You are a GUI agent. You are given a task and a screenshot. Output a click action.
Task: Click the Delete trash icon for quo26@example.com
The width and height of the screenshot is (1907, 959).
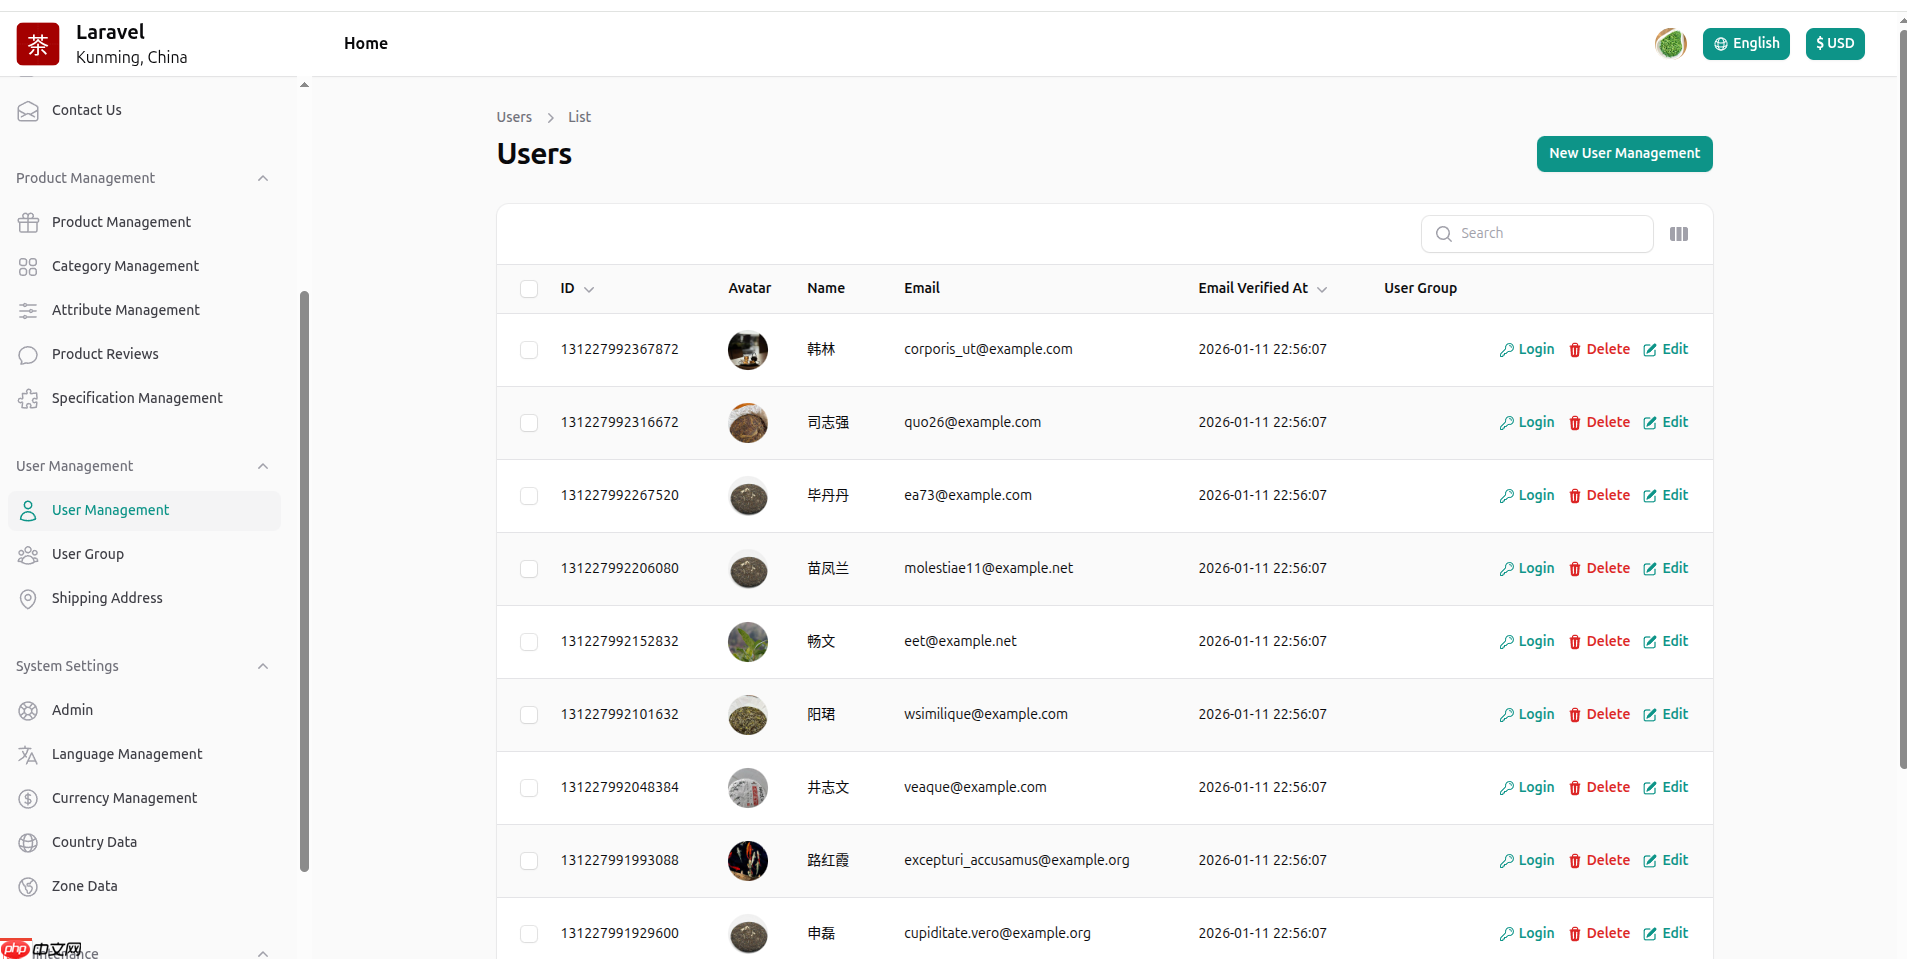[x=1574, y=423]
